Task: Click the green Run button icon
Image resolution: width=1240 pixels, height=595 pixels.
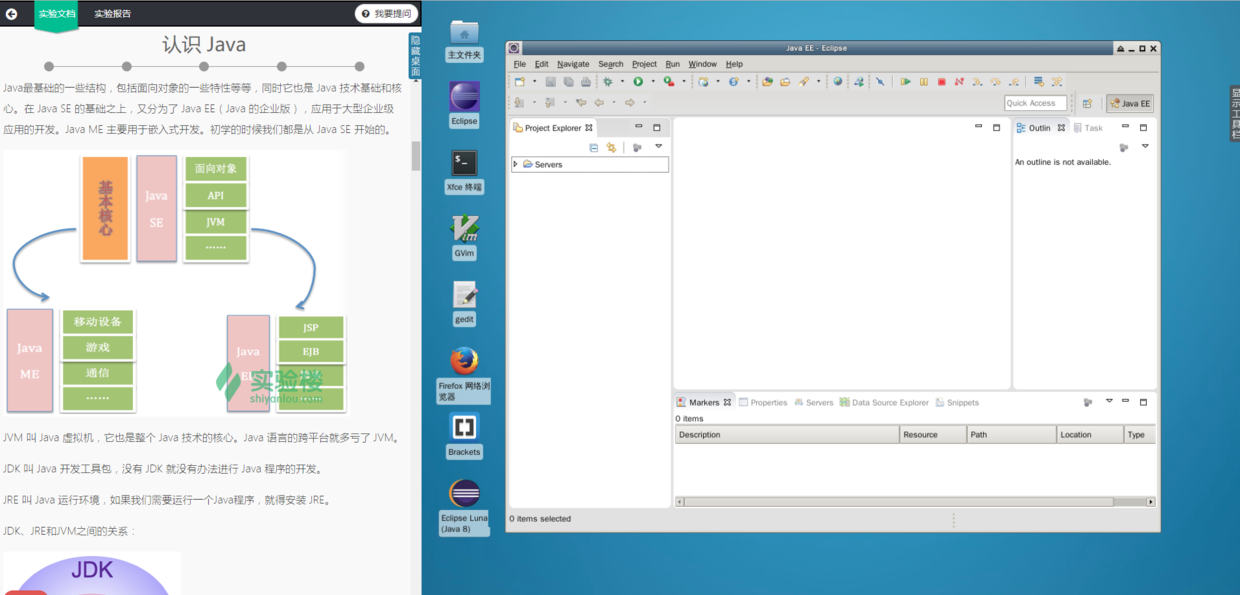Action: (x=638, y=82)
